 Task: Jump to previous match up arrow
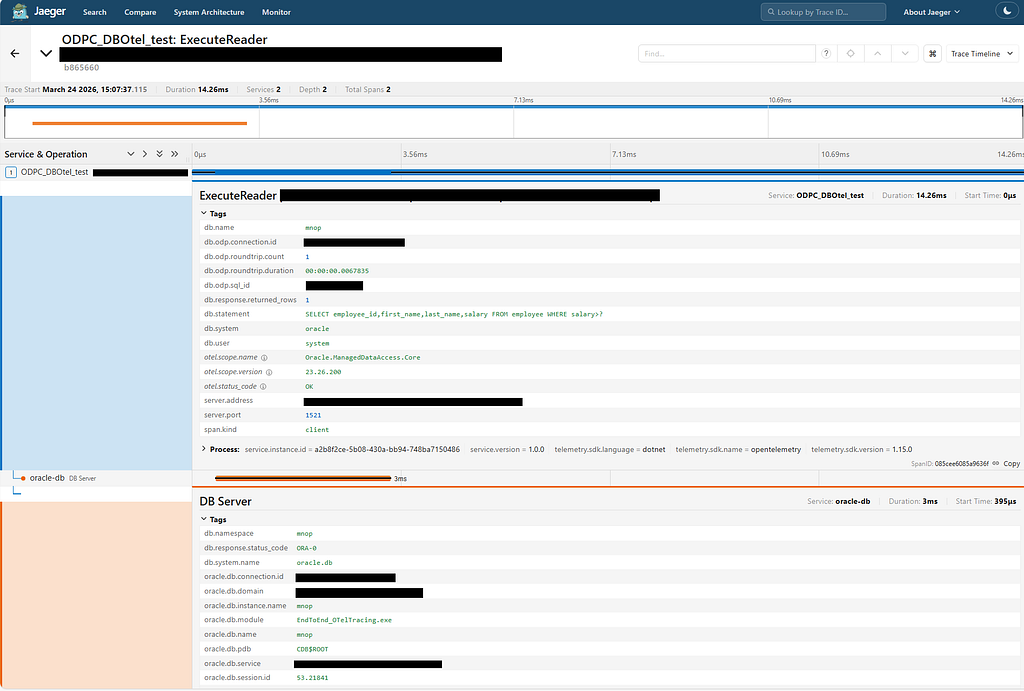click(x=878, y=54)
